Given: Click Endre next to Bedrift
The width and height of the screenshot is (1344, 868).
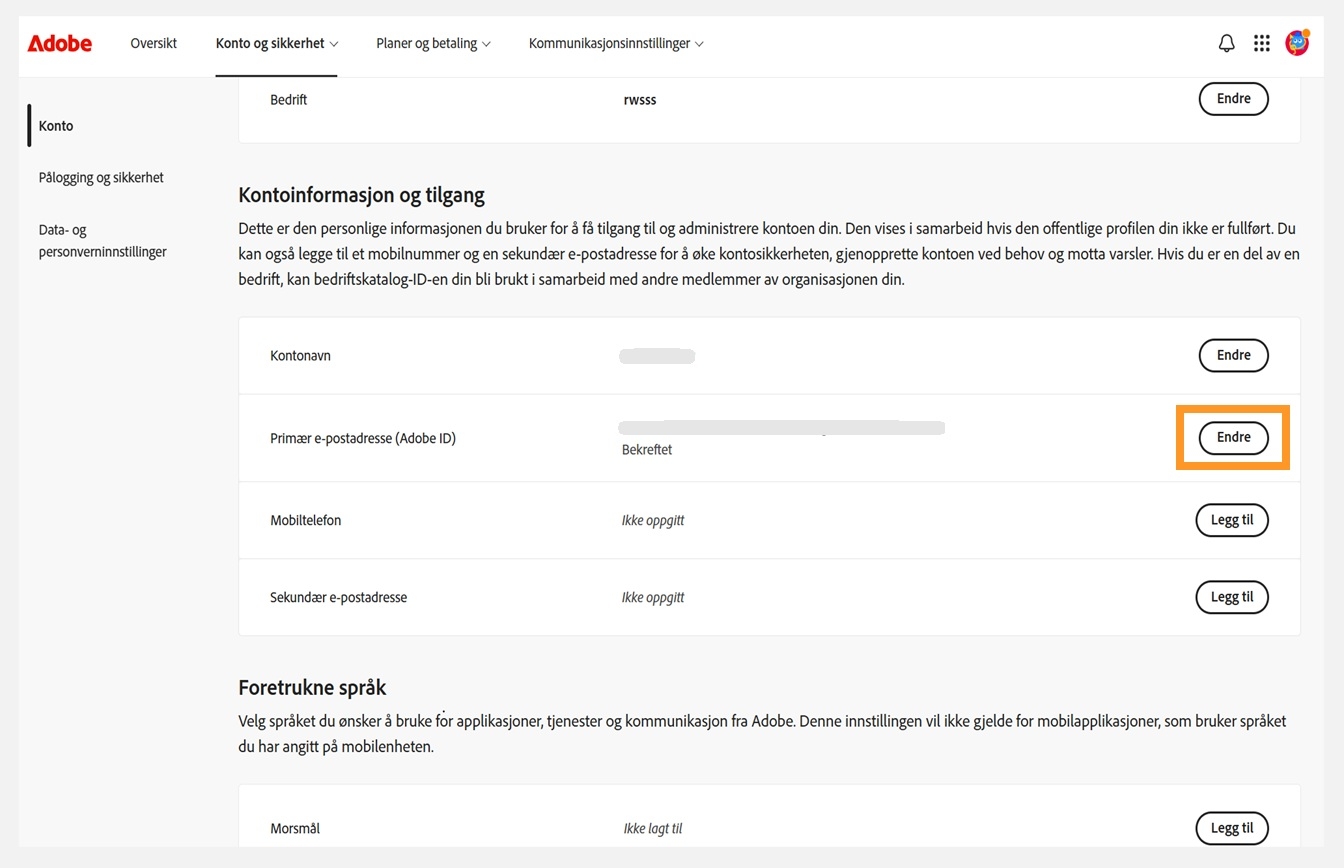Looking at the screenshot, I should point(1233,98).
